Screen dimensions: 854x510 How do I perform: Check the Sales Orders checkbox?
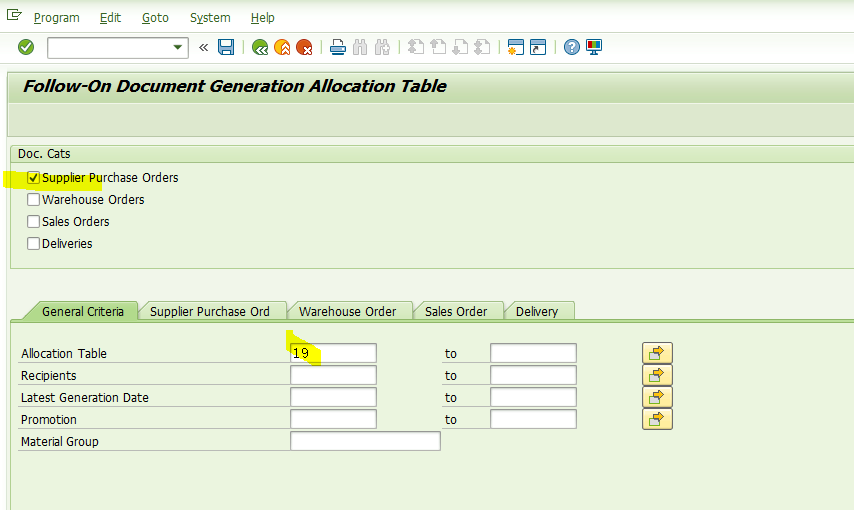coord(33,222)
